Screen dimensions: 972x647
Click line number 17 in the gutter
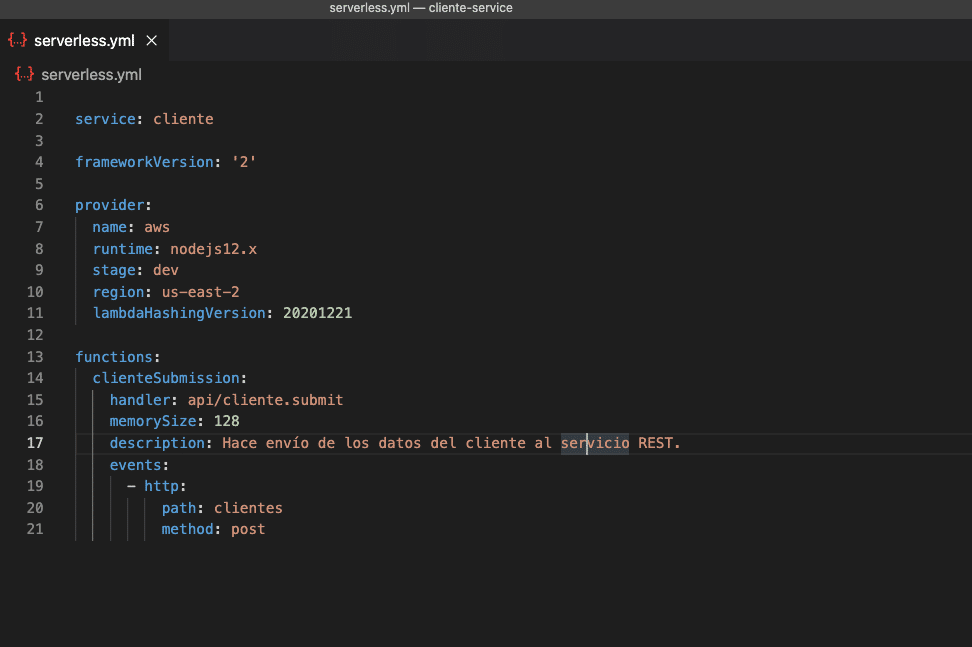click(x=35, y=443)
